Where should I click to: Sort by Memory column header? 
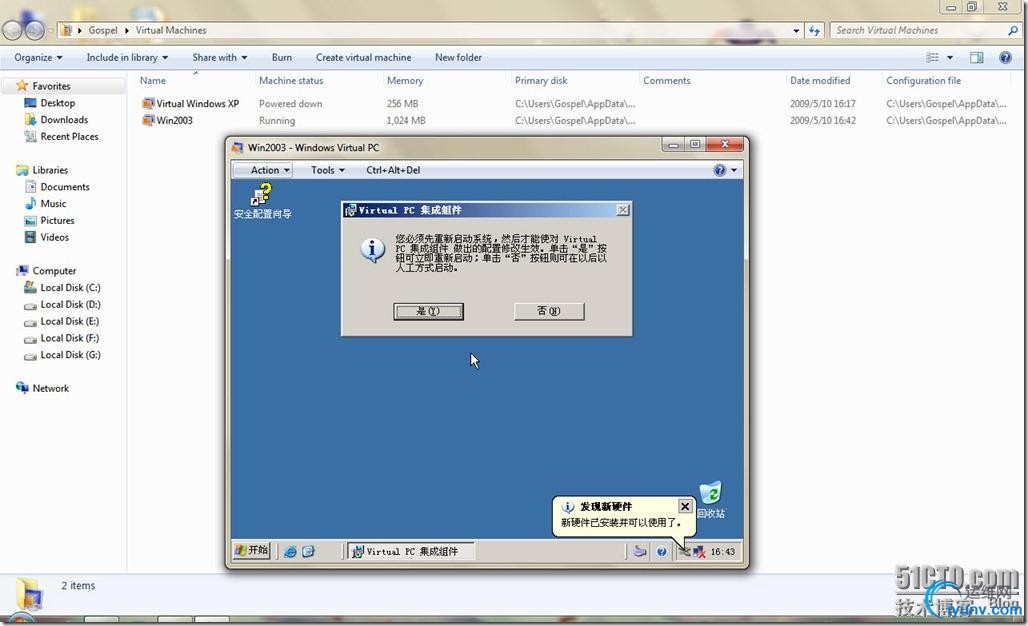click(405, 81)
